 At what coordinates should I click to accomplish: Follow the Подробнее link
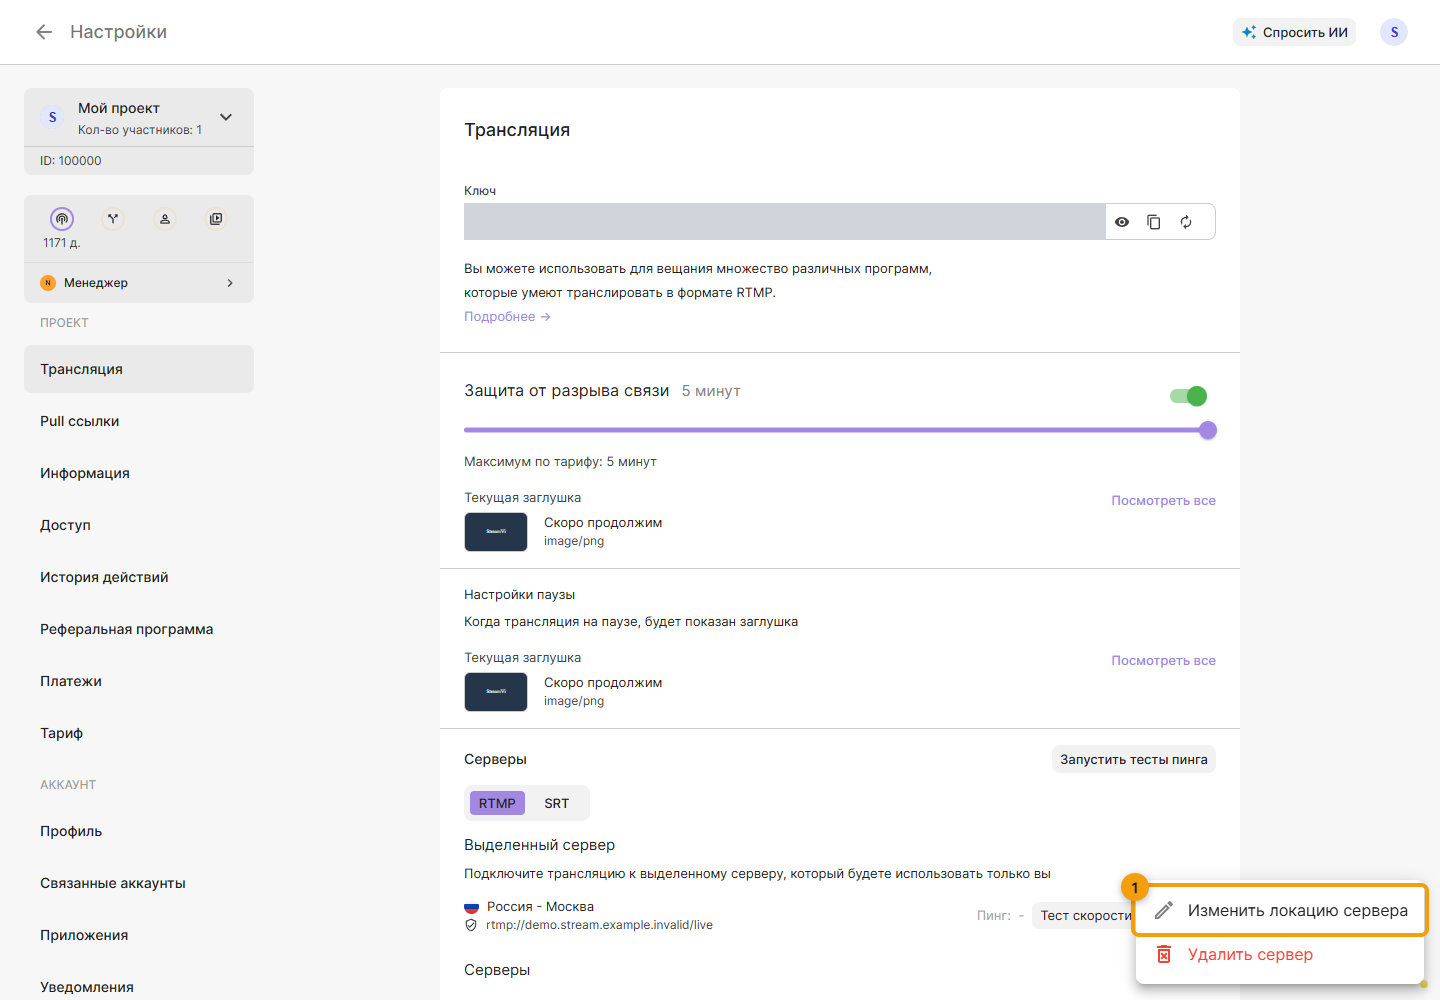(507, 317)
